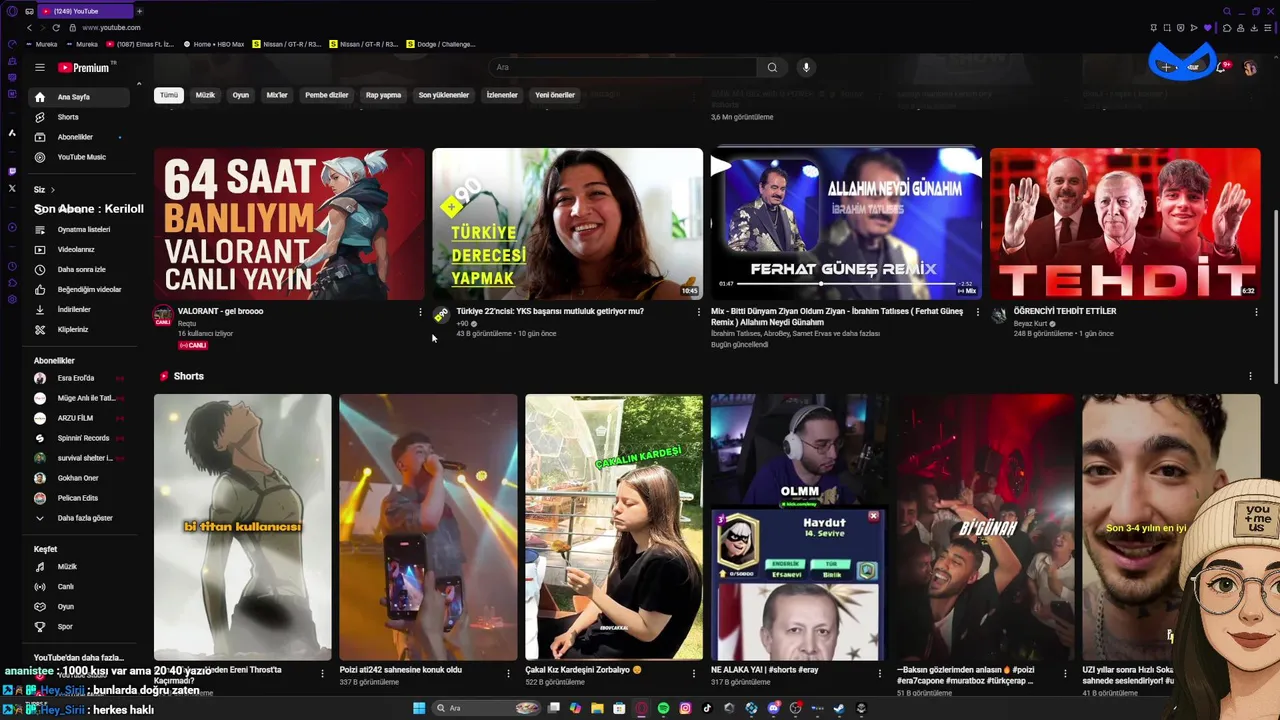Select the Oyun filter chip
The width and height of the screenshot is (1280, 720).
241,95
